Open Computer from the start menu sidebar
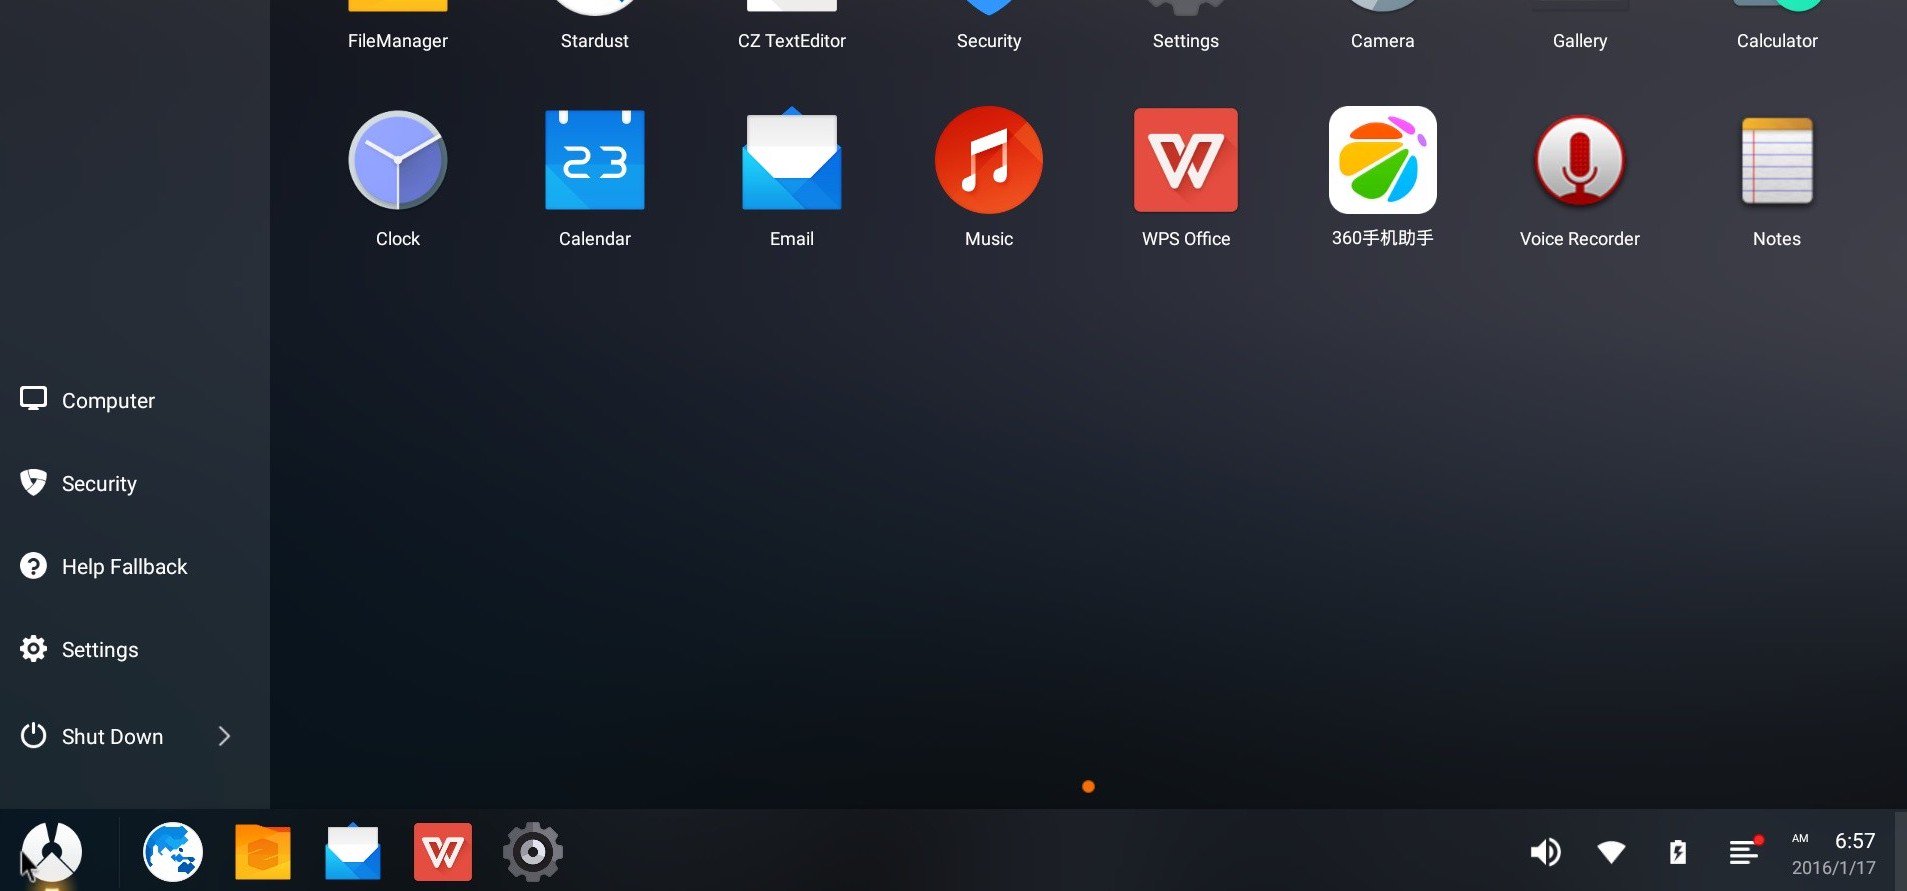Screen dimensions: 1907x891 point(88,400)
